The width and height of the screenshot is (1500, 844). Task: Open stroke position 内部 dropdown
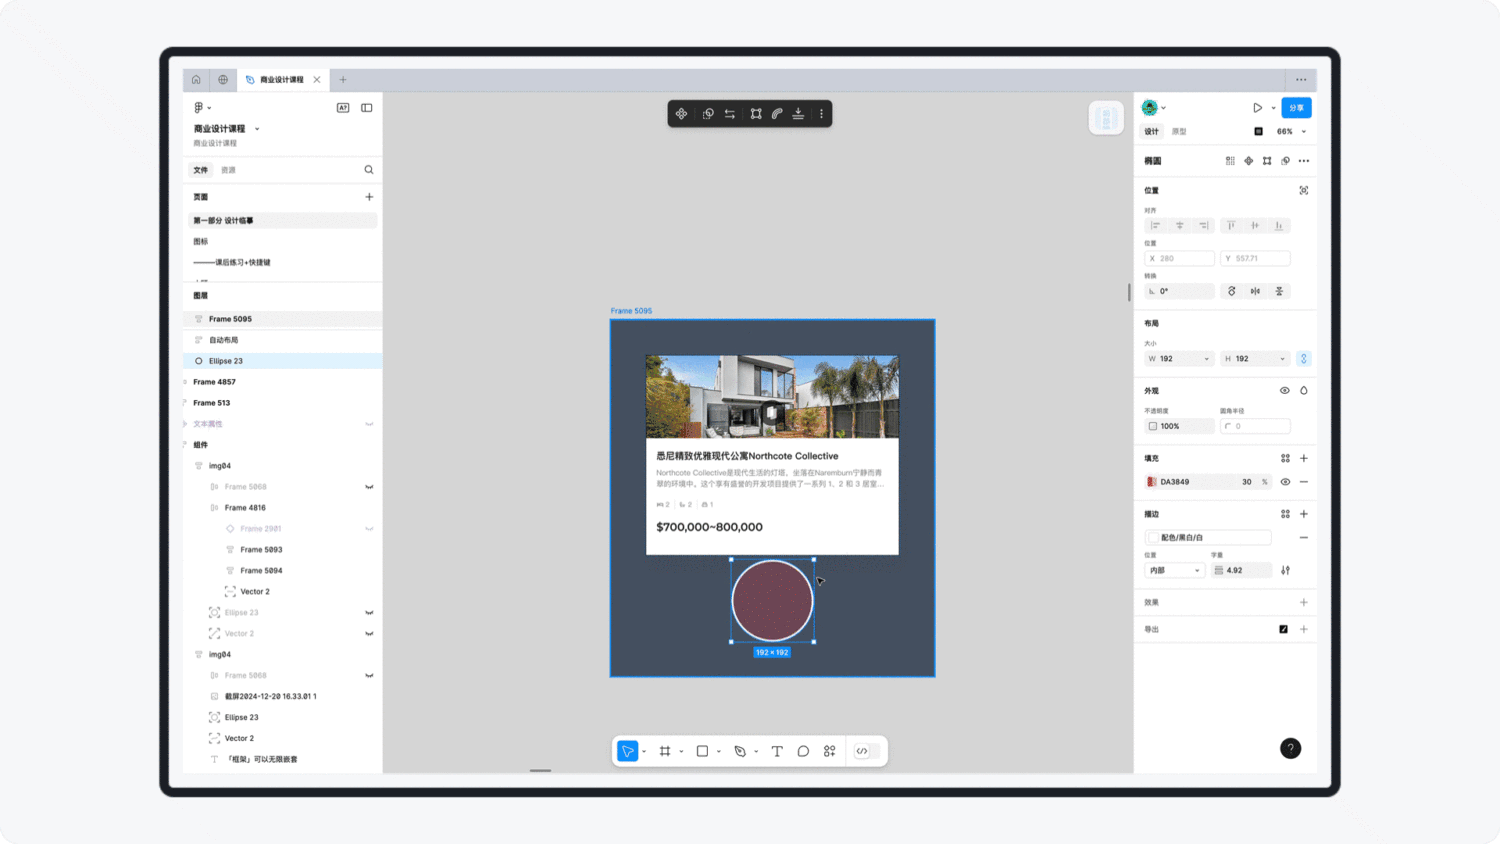[1174, 570]
